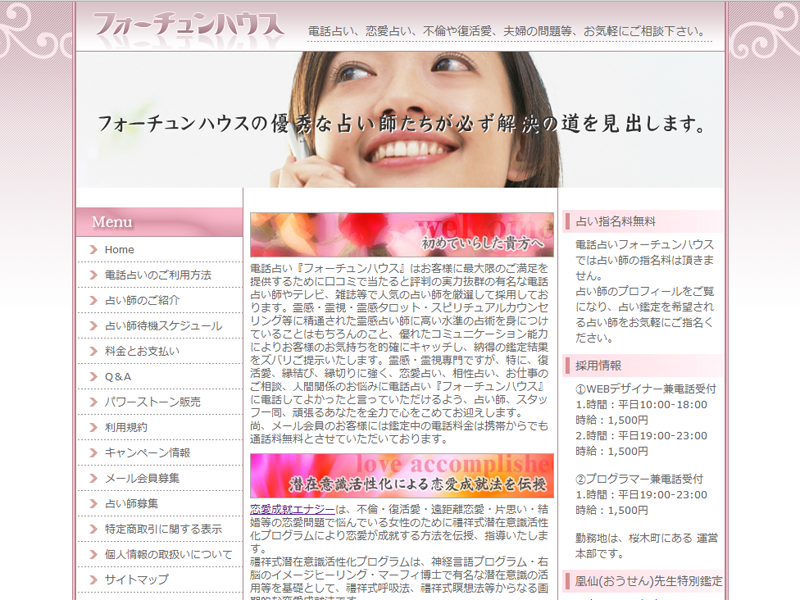The height and width of the screenshot is (600, 800).
Task: View 占い師待機スケジュール page
Action: tap(163, 326)
